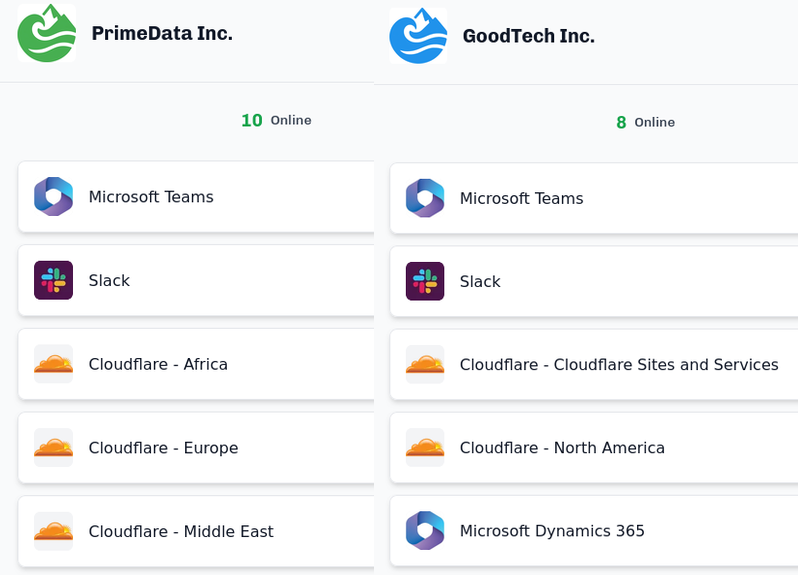Open 'Cloudflare - Cloudflare Sites and Services' label

click(x=619, y=364)
